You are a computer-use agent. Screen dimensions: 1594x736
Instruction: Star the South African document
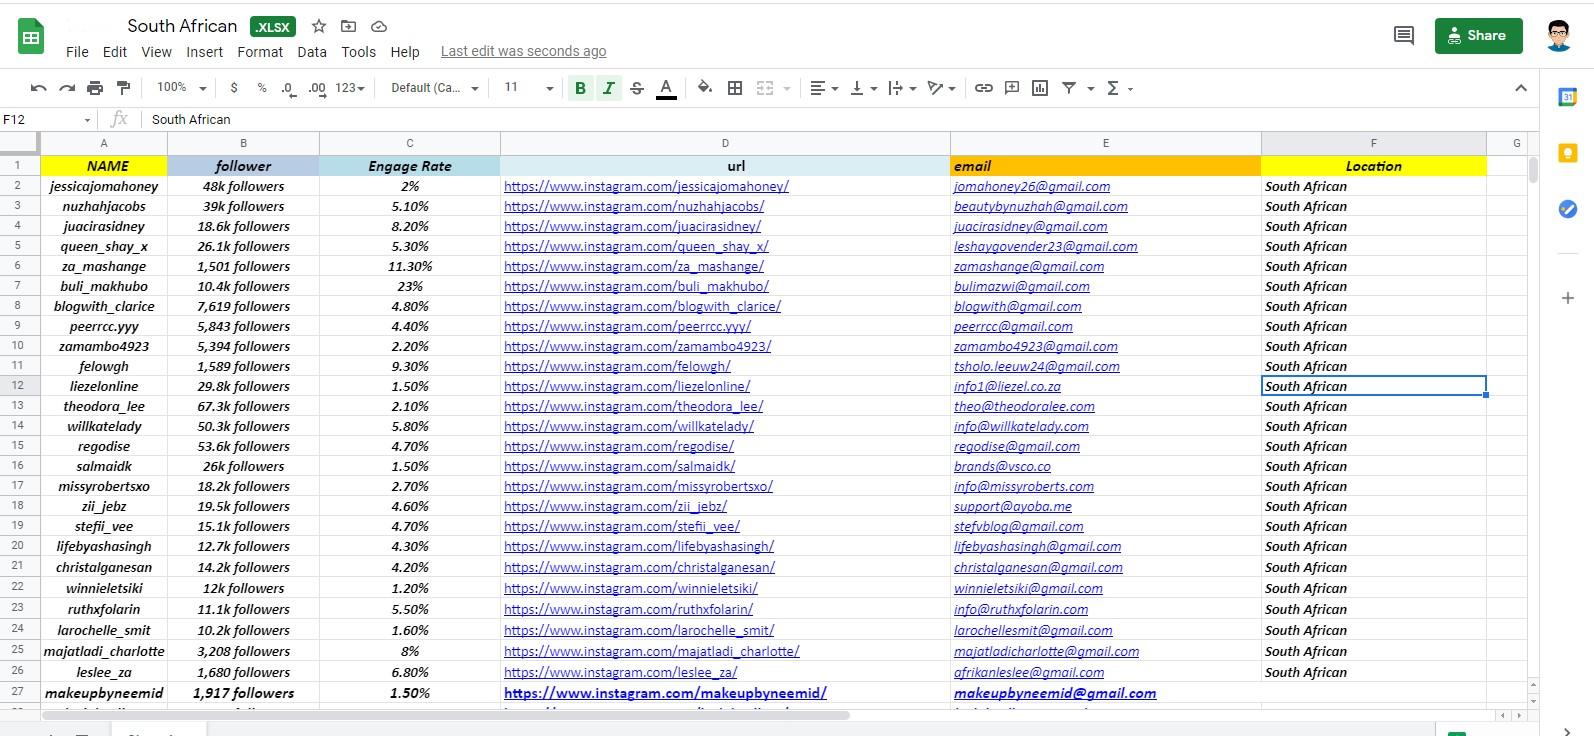318,26
